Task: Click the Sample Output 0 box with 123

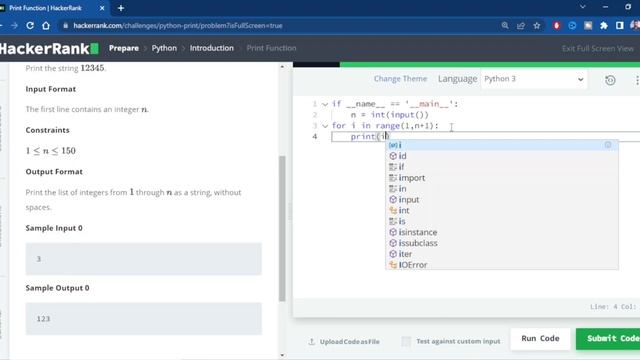Action: pyautogui.click(x=144, y=319)
